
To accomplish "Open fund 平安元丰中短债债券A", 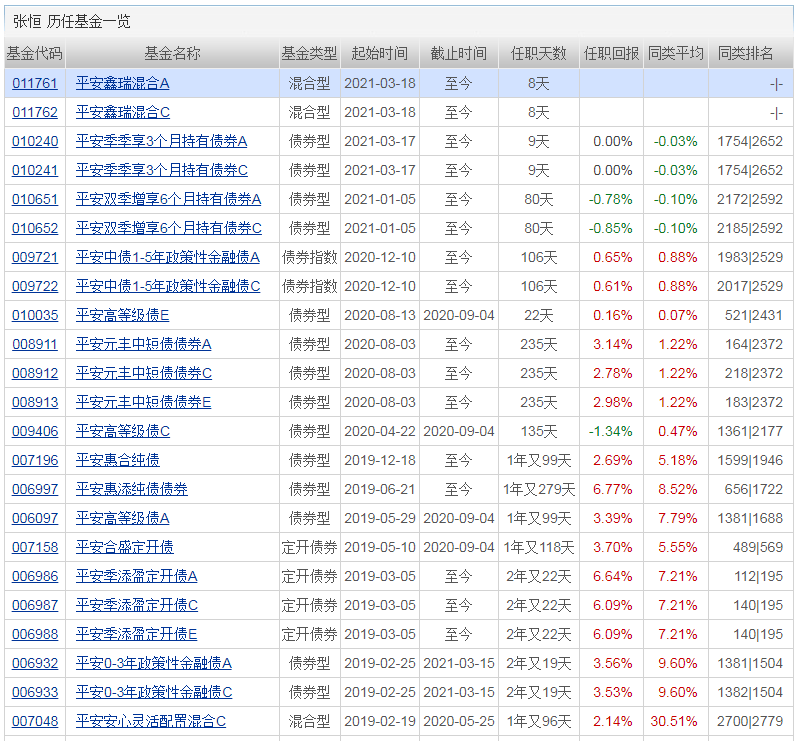I will click(144, 345).
